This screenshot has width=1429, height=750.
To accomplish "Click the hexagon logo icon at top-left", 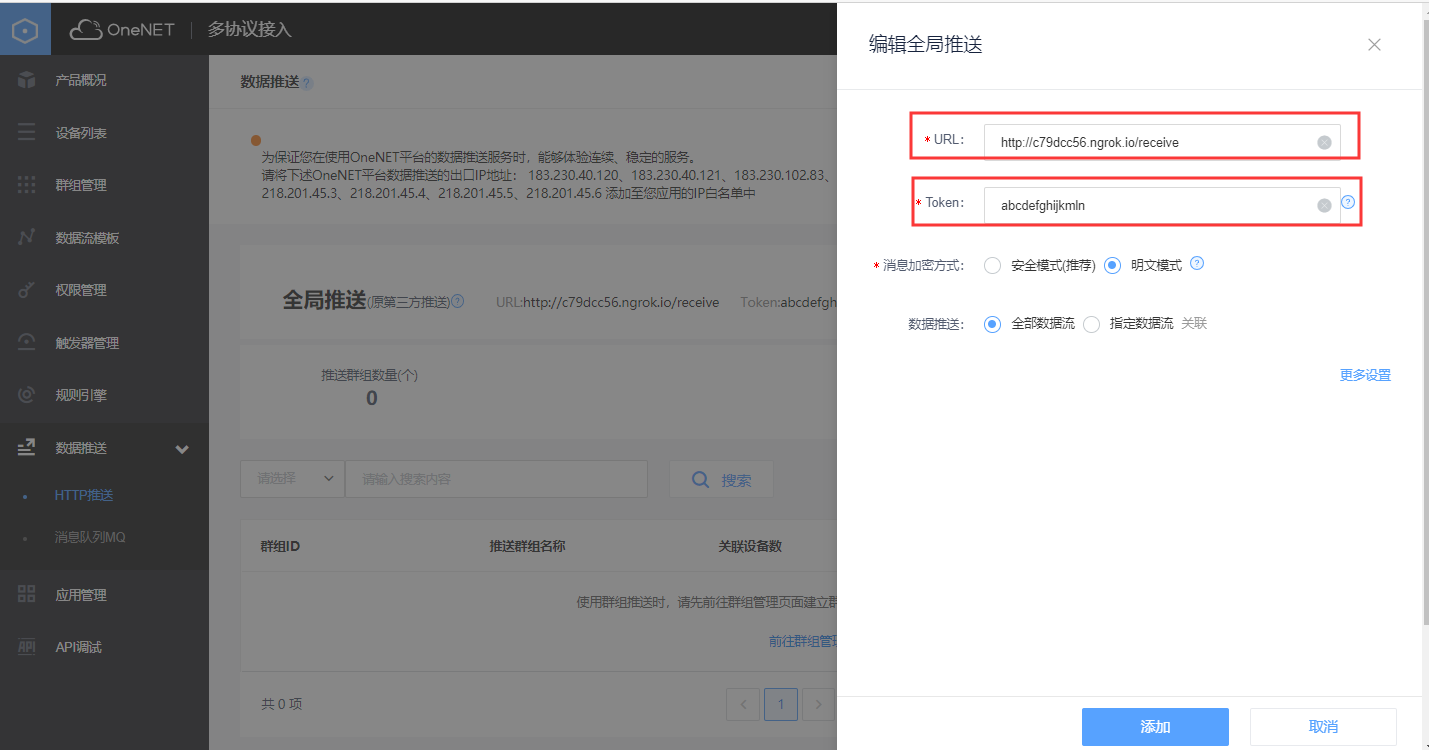I will tap(24, 29).
